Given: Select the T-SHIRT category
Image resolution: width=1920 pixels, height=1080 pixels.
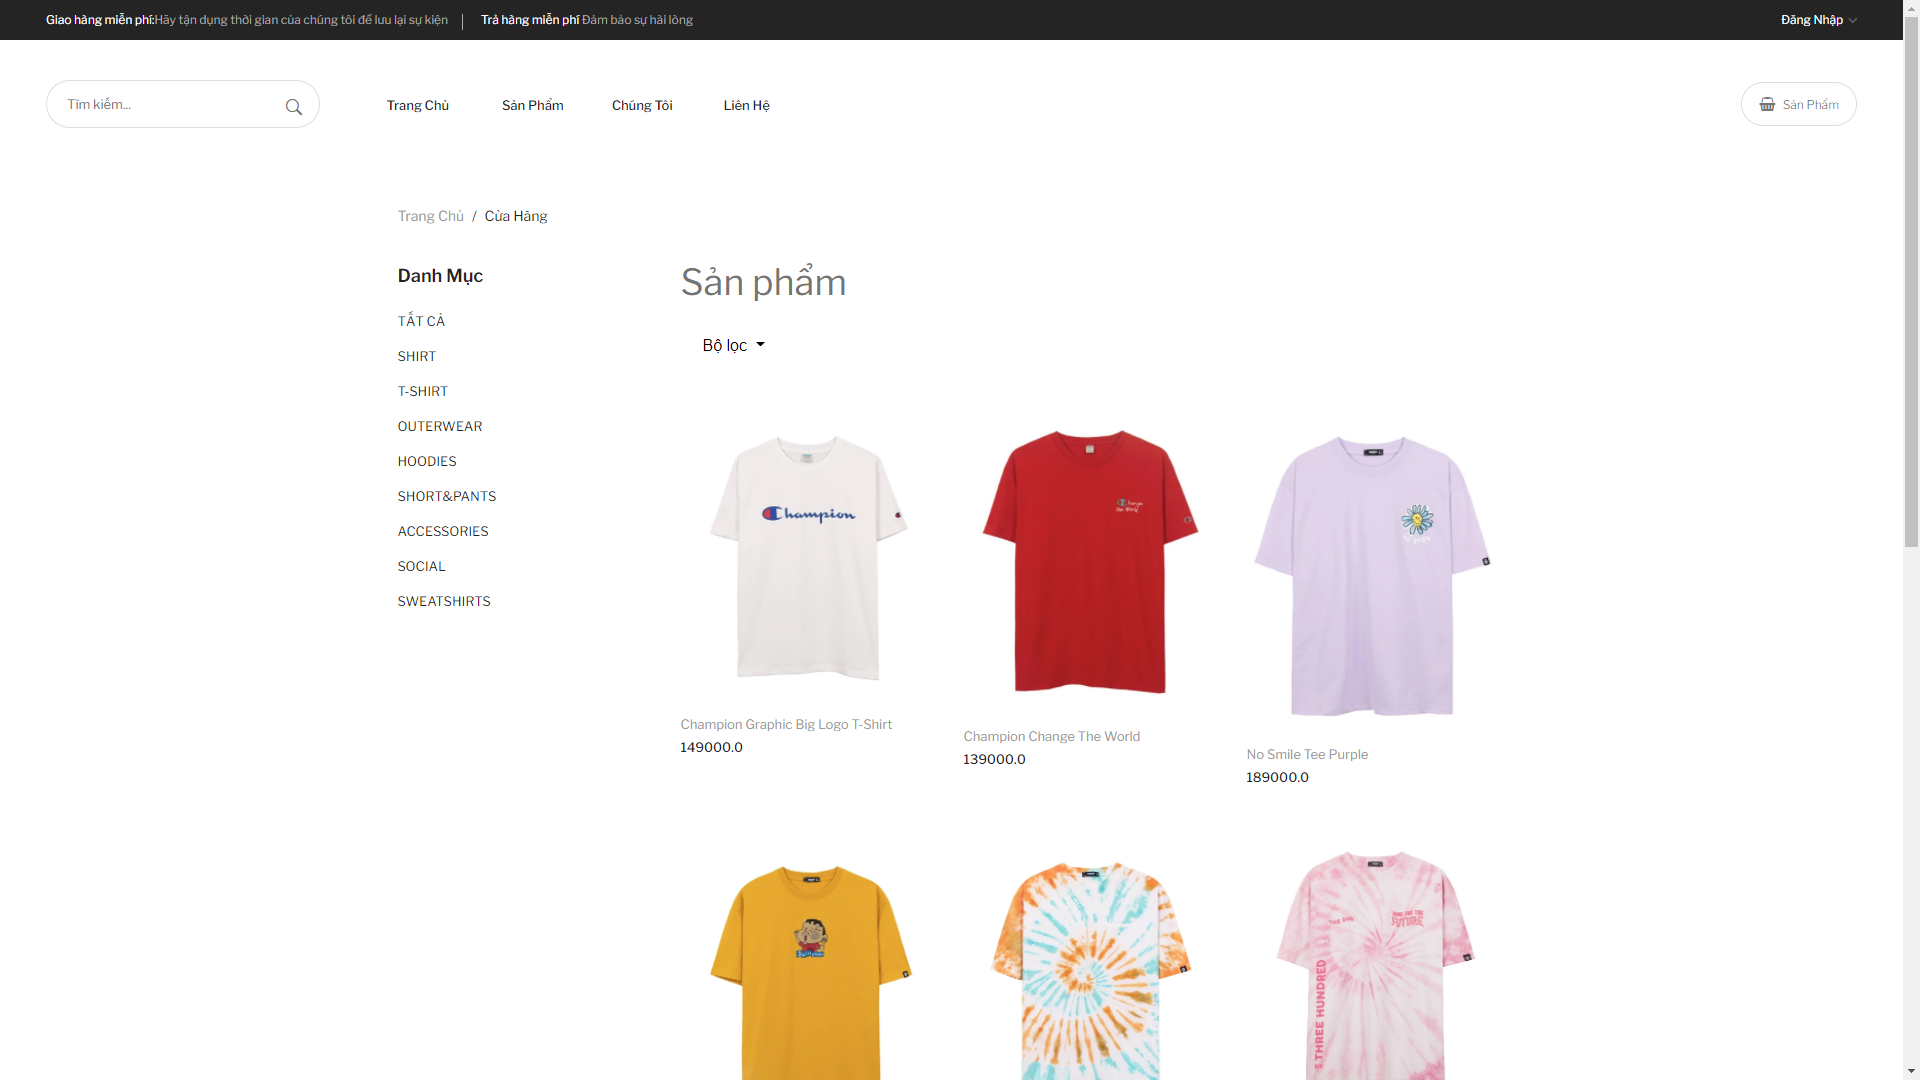Looking at the screenshot, I should pyautogui.click(x=422, y=391).
